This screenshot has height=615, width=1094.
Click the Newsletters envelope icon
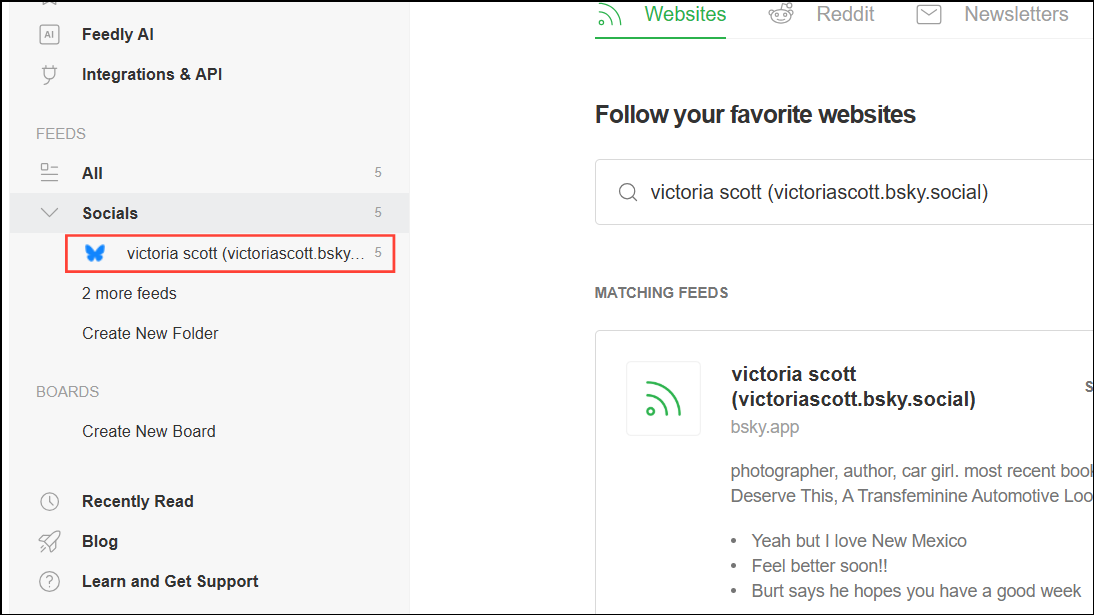click(x=929, y=14)
